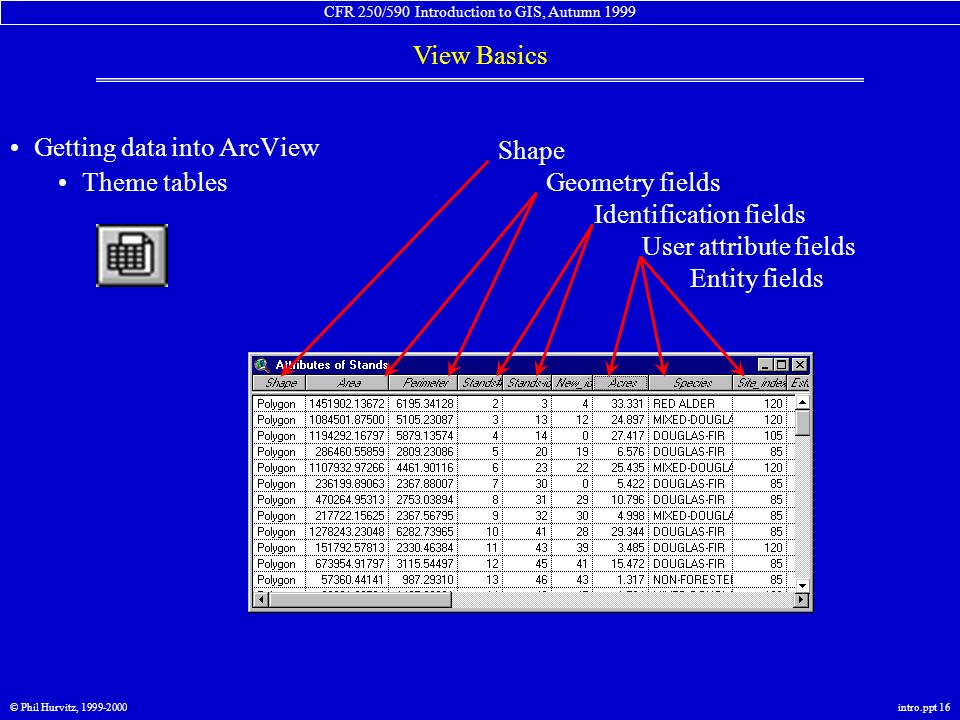Select the New_id column header

[x=572, y=383]
